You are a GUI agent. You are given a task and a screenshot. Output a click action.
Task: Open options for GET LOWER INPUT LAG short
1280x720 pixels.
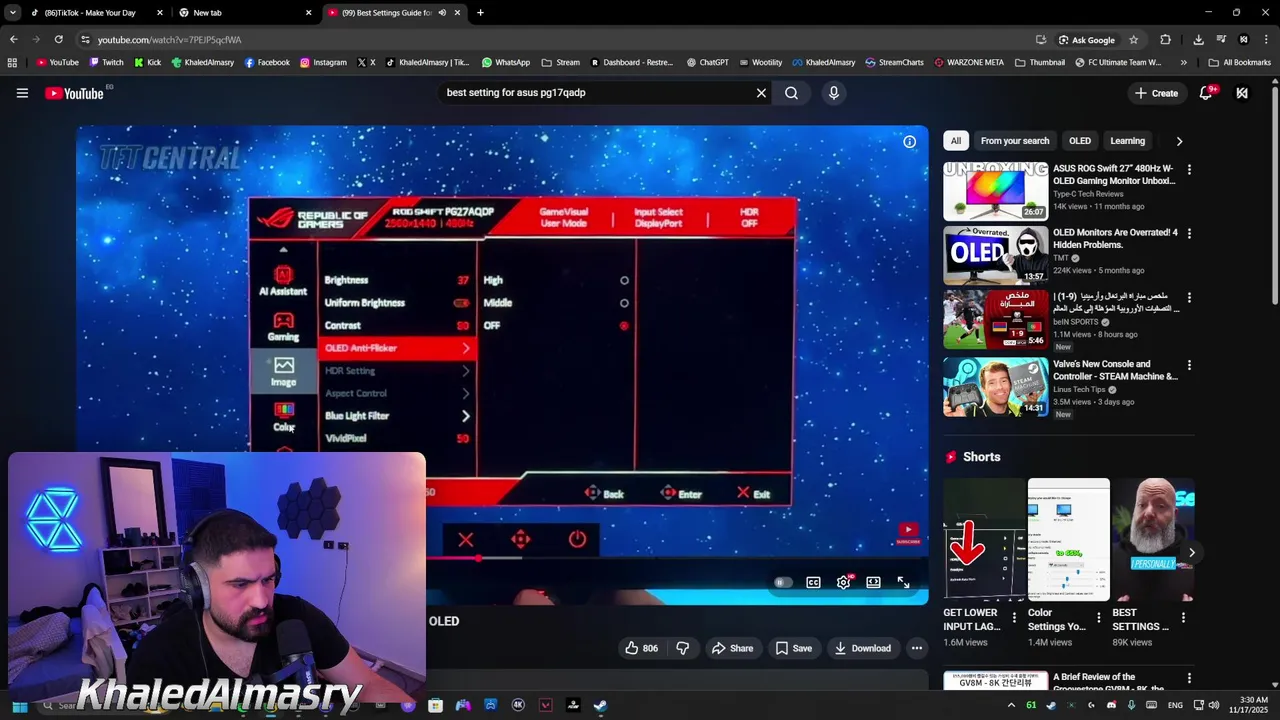tap(1014, 618)
